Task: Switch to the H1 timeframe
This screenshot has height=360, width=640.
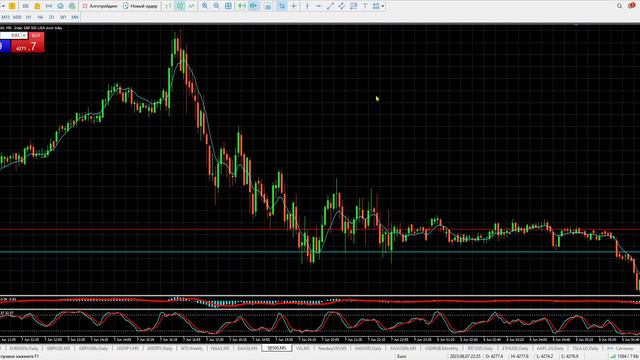Action: click(x=29, y=17)
